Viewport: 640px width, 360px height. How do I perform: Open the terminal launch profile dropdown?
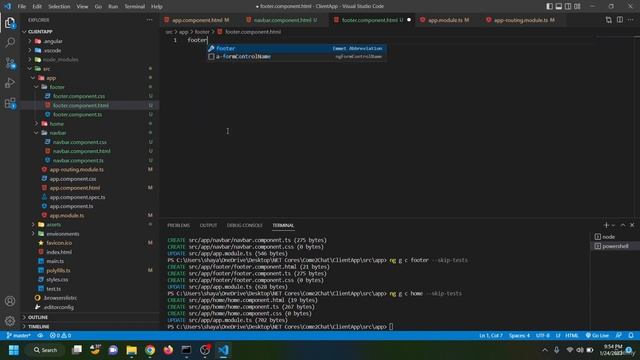(x=613, y=225)
